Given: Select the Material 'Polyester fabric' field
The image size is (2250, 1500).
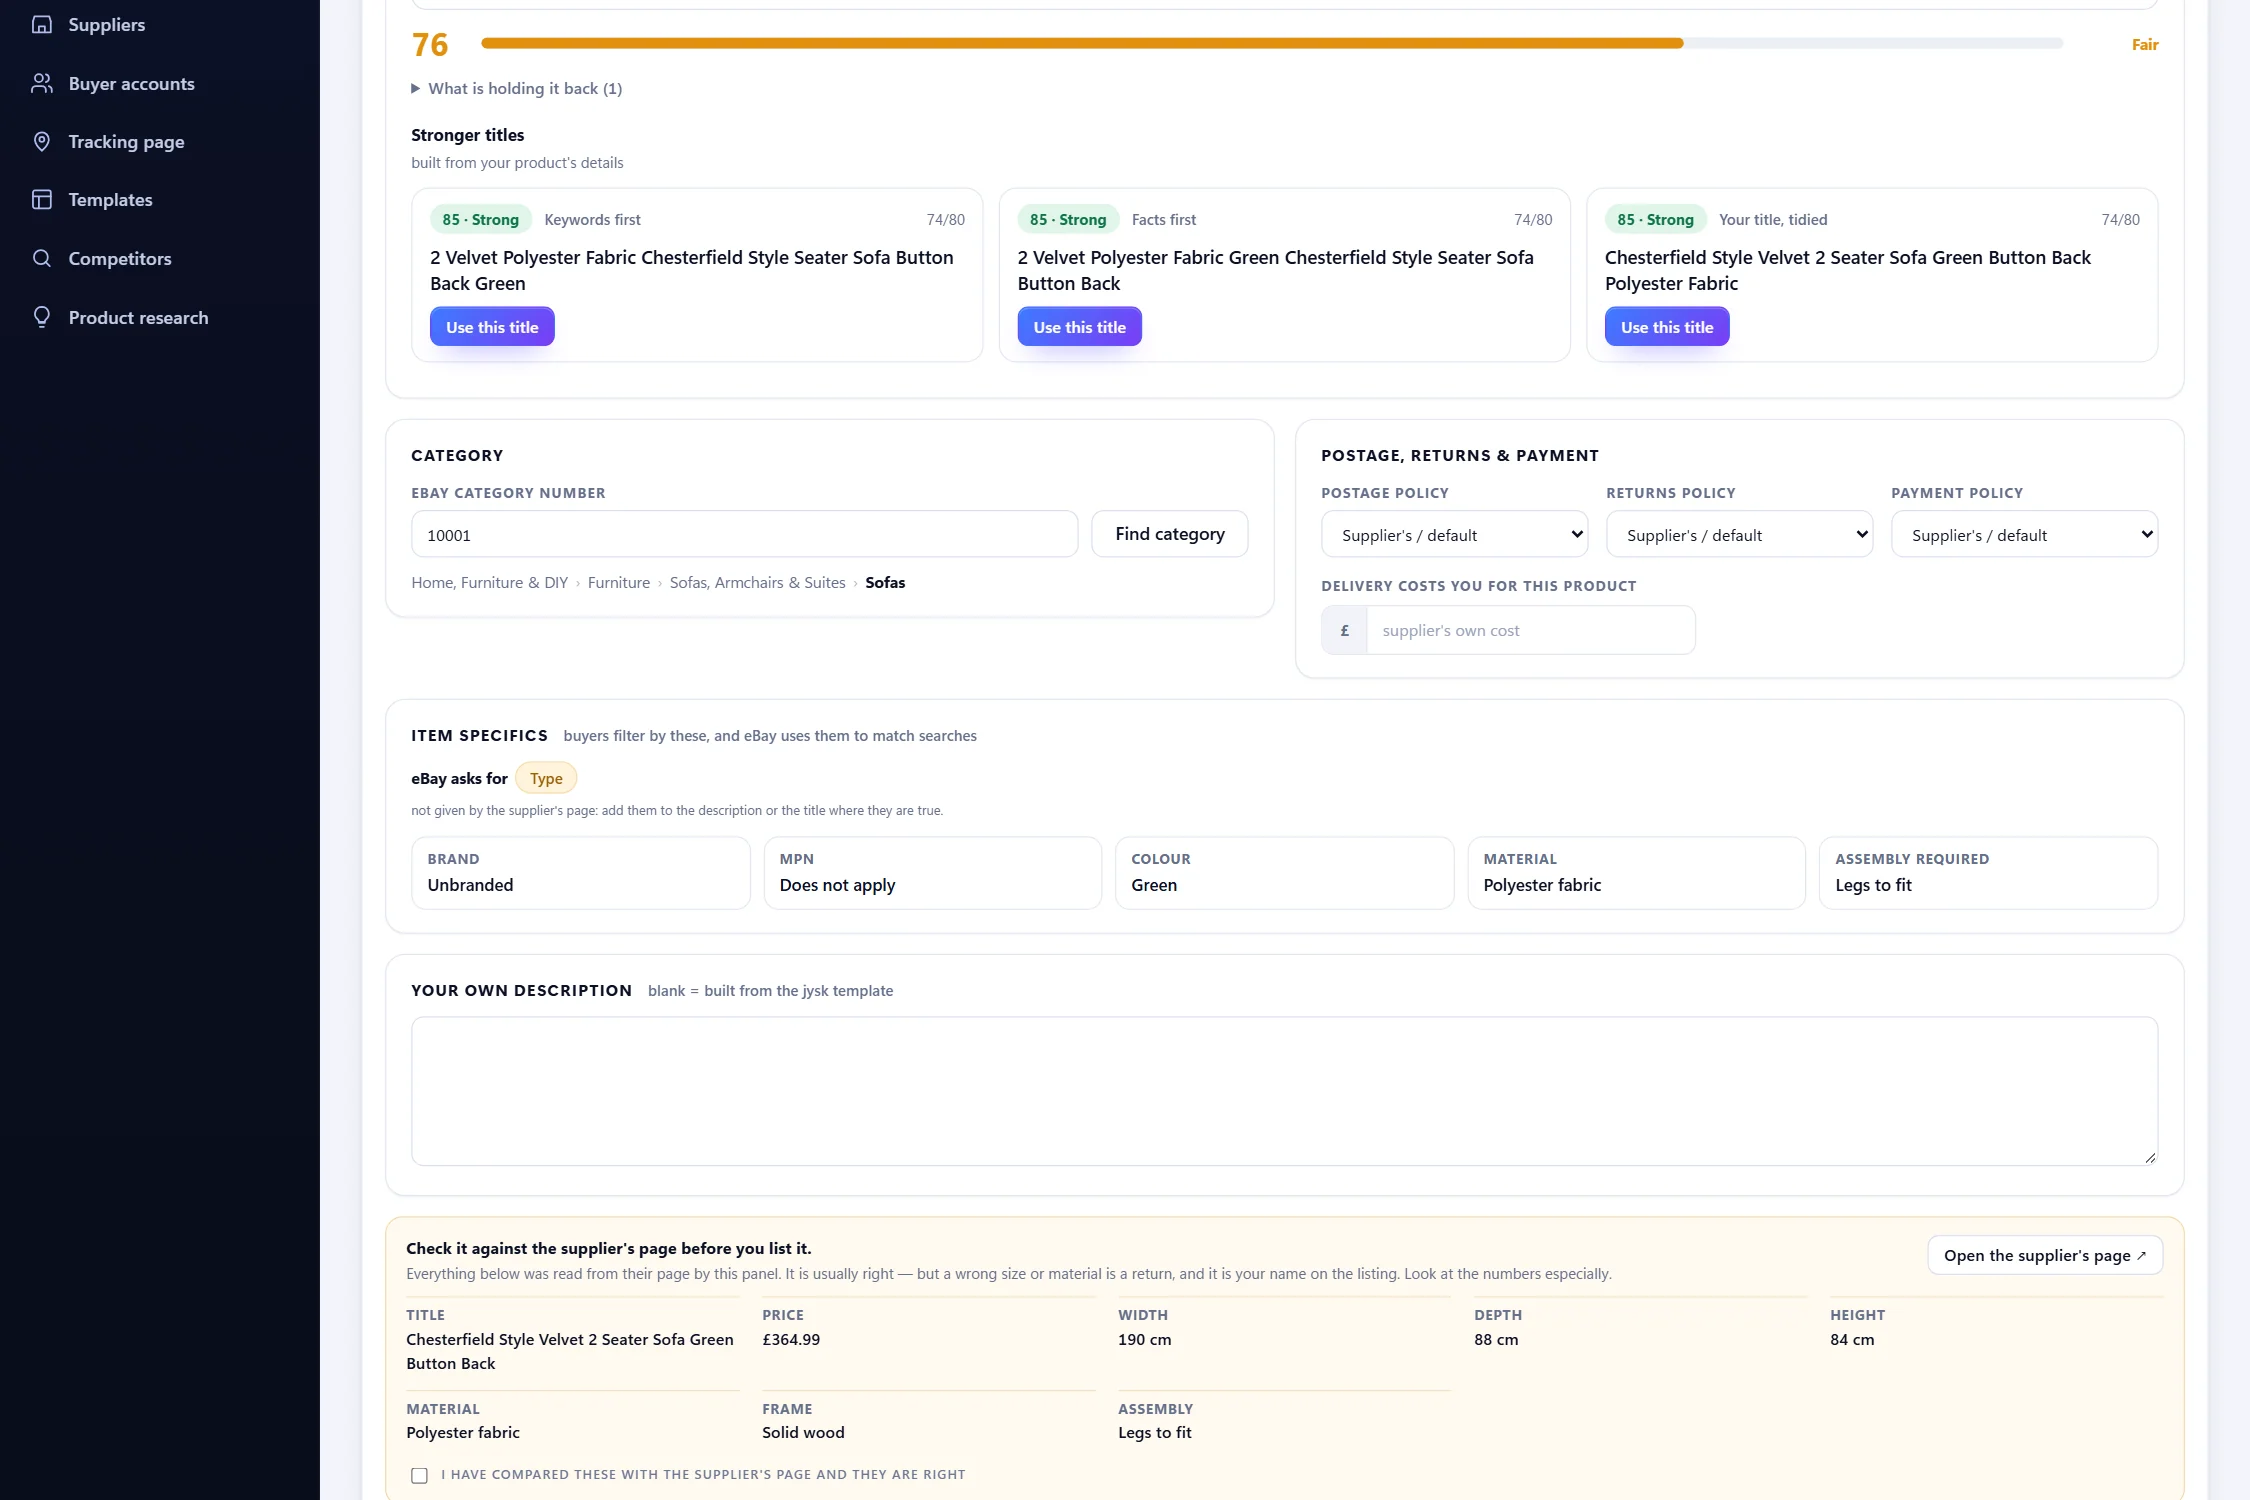Looking at the screenshot, I should pyautogui.click(x=1636, y=873).
